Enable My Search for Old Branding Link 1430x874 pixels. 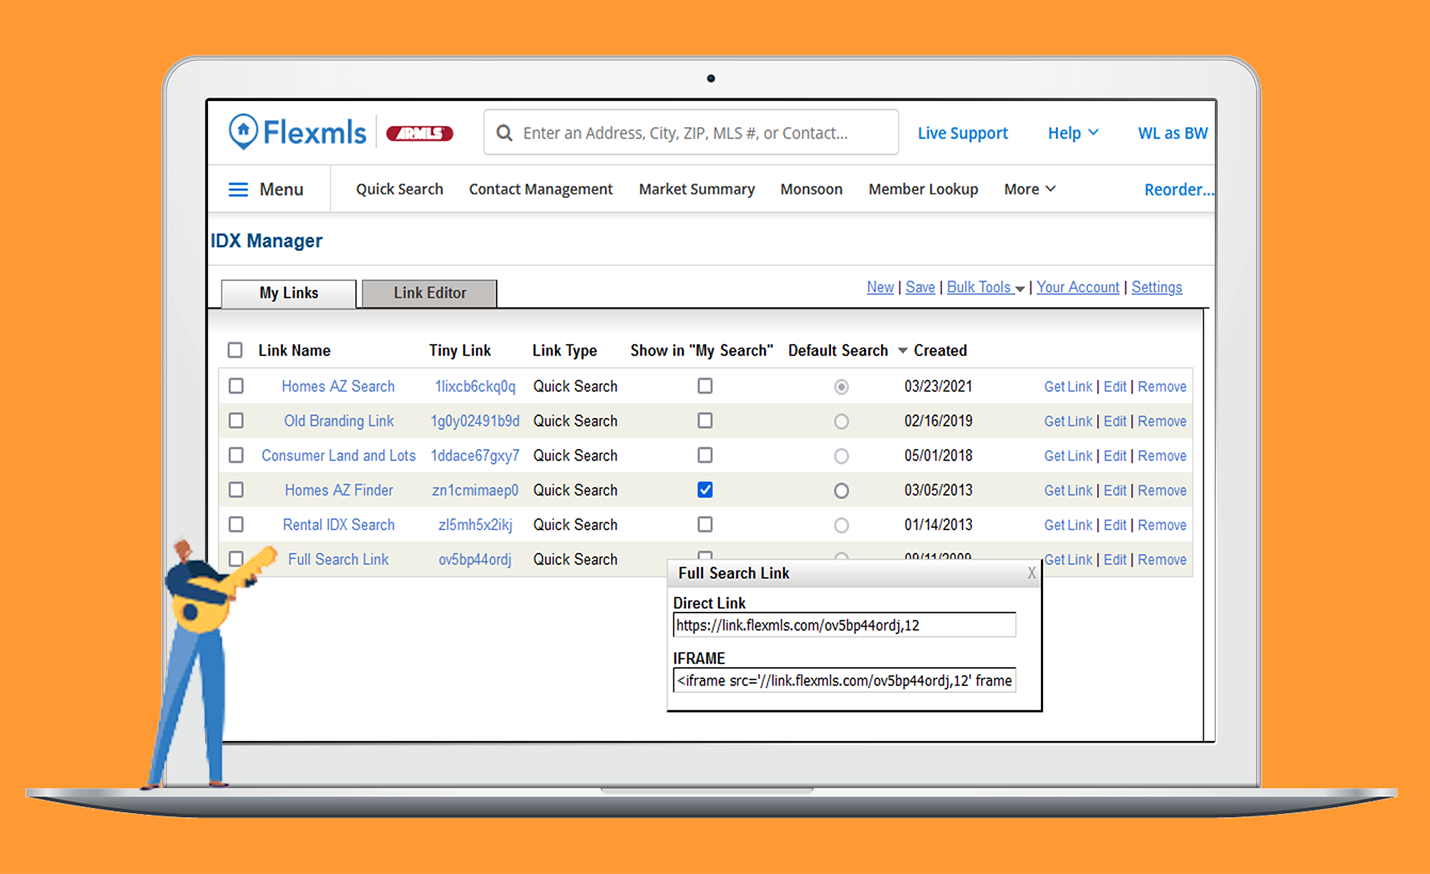705,421
